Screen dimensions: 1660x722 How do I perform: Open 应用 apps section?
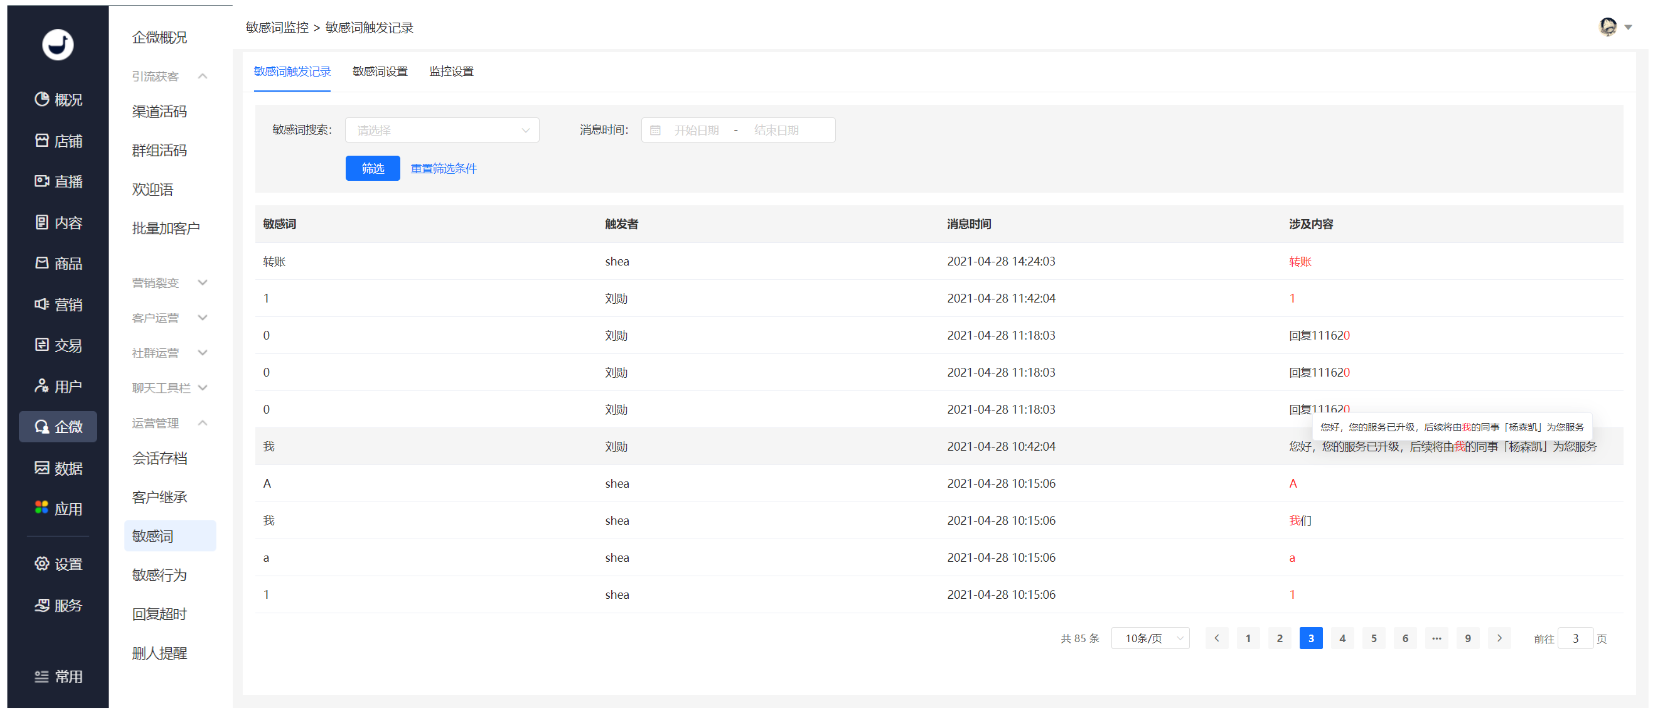tap(58, 509)
